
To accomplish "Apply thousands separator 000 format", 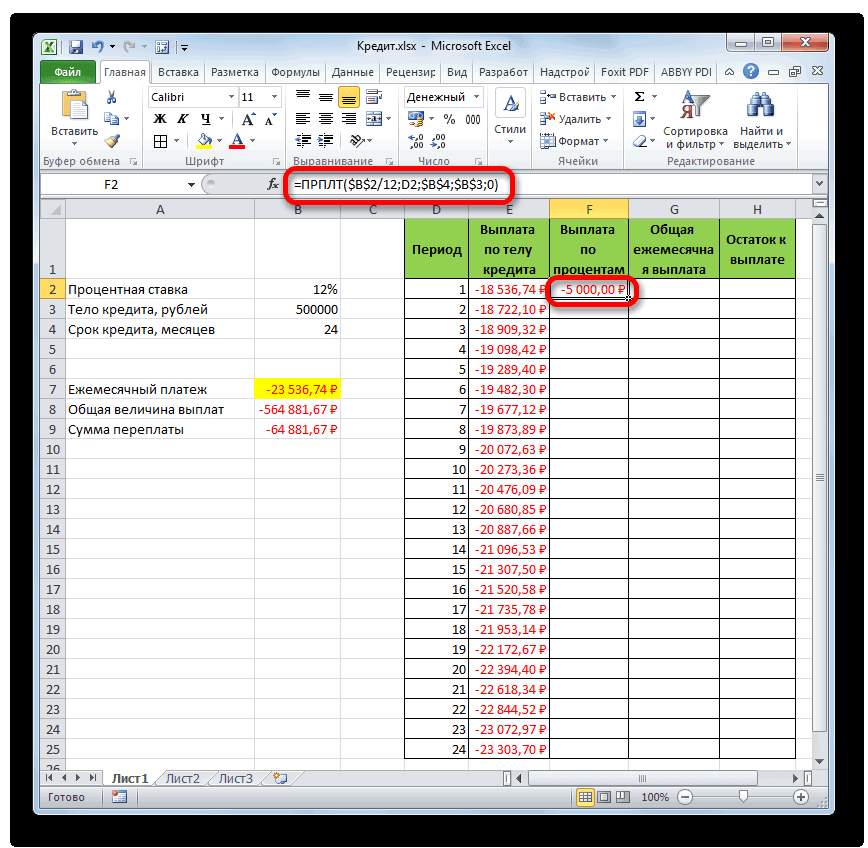I will pyautogui.click(x=473, y=119).
